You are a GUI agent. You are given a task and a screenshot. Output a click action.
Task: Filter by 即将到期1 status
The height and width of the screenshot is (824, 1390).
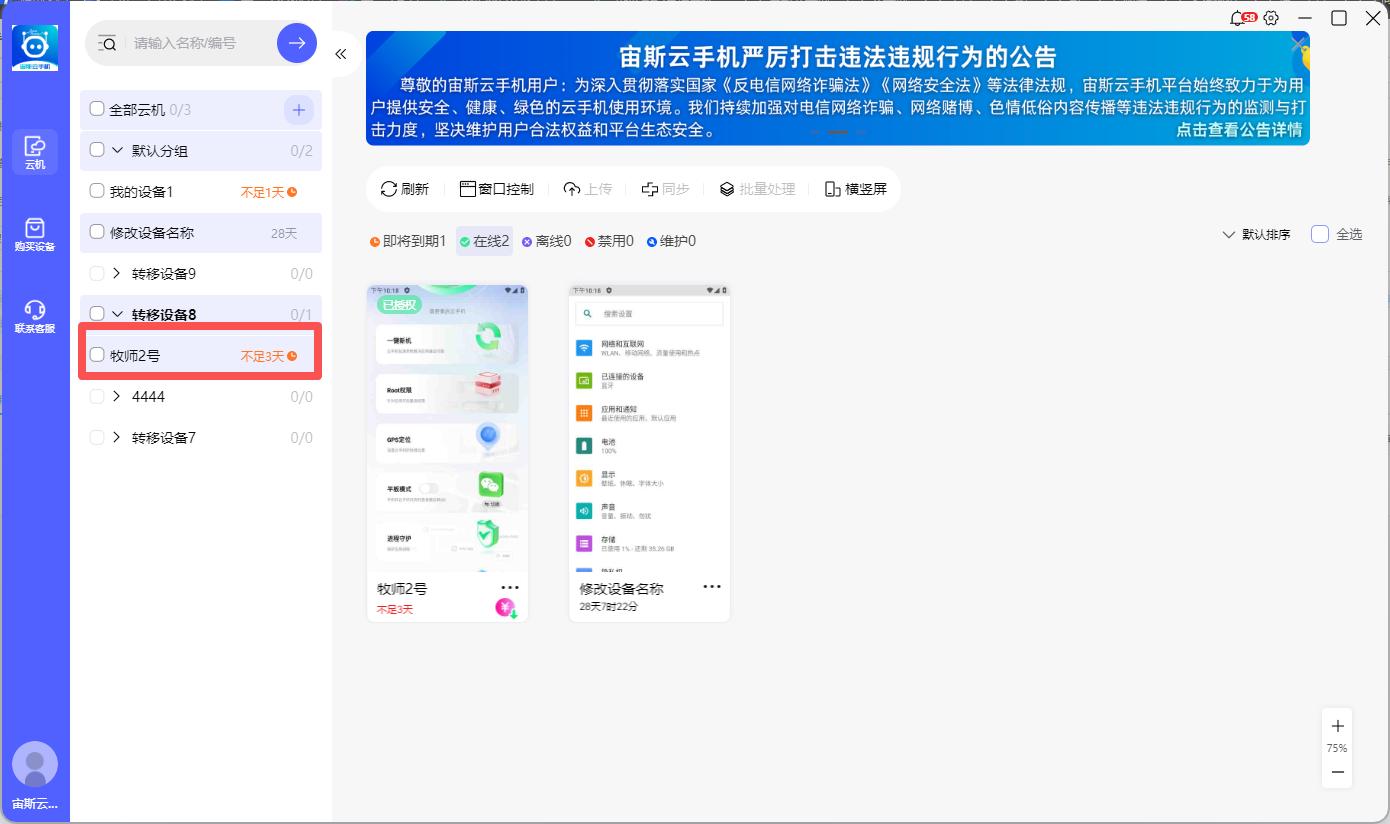(408, 241)
